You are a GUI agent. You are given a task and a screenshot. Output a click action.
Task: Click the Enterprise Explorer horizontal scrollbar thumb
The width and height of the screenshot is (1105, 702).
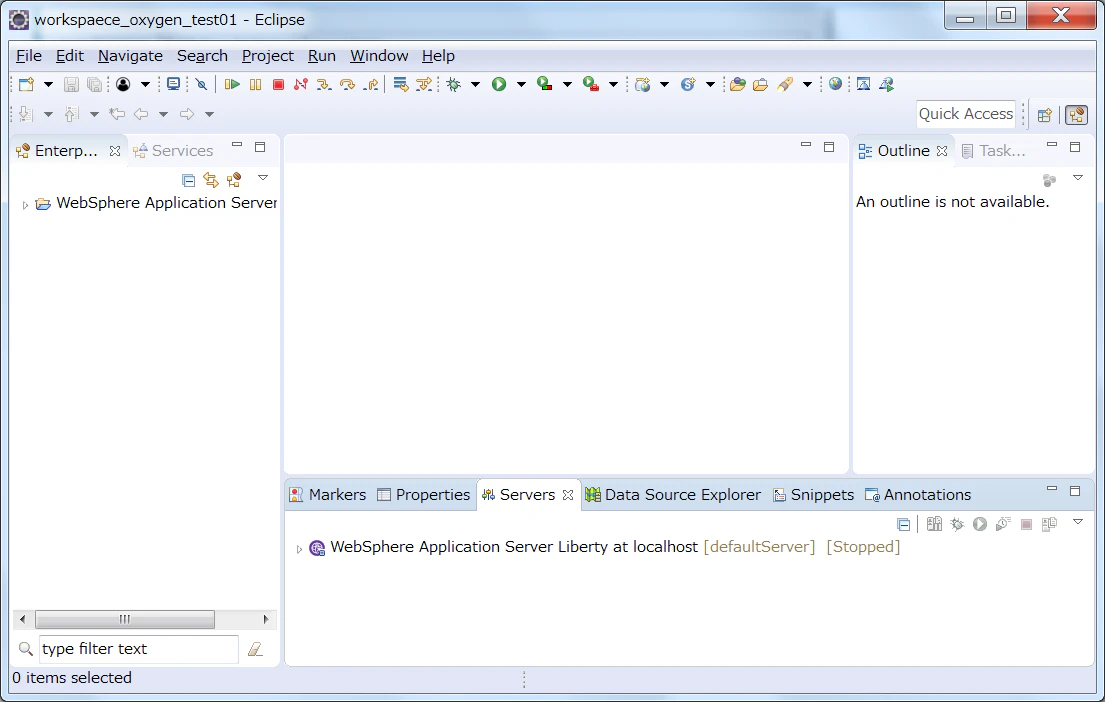point(125,620)
